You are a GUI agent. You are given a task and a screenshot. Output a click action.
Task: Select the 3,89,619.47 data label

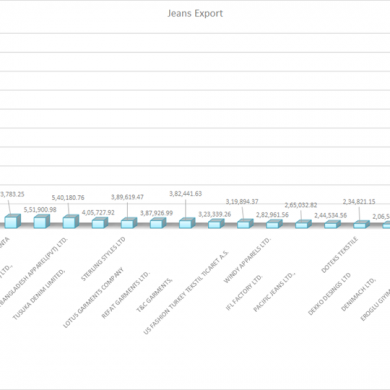(x=127, y=197)
